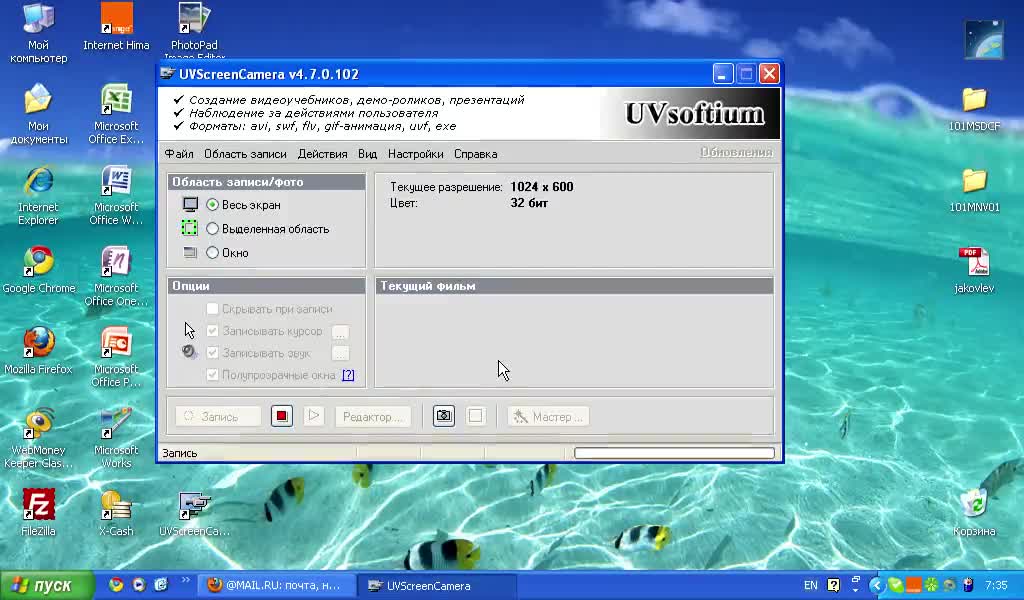Open the PhotoPad Image Editor desktop shortcut
1024x600 pixels.
[x=194, y=26]
